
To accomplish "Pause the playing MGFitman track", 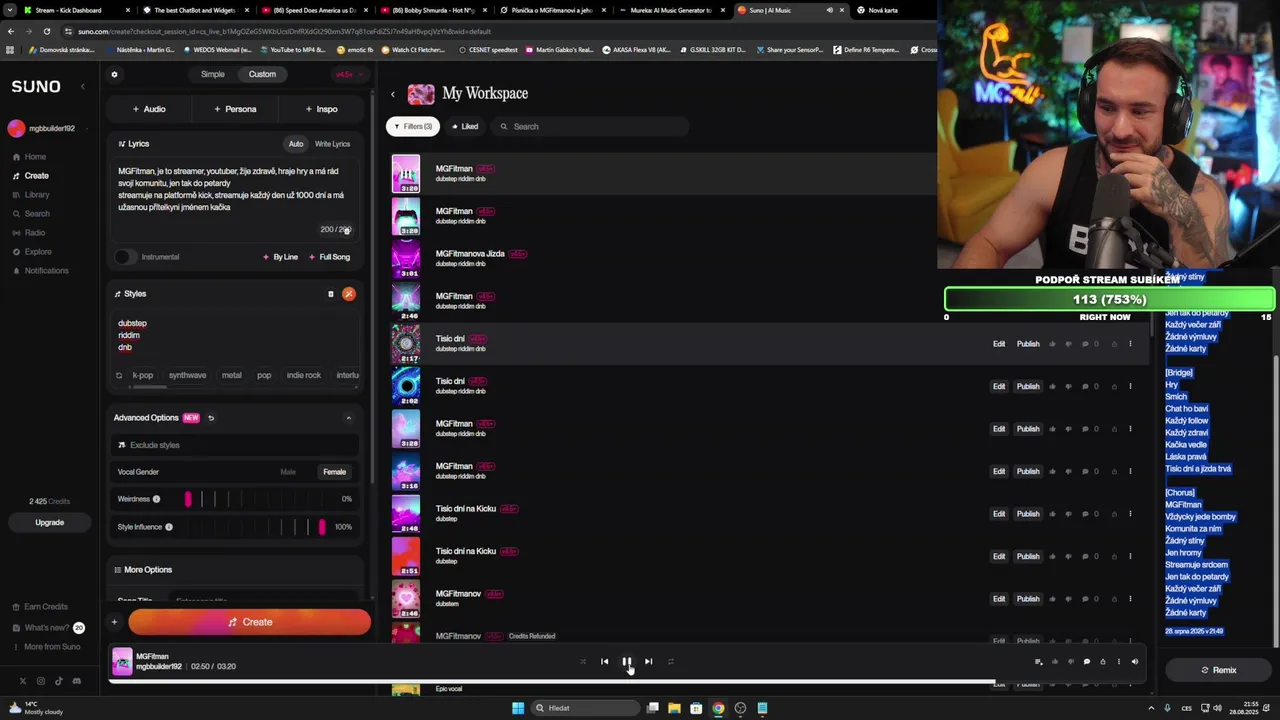I will pos(627,661).
